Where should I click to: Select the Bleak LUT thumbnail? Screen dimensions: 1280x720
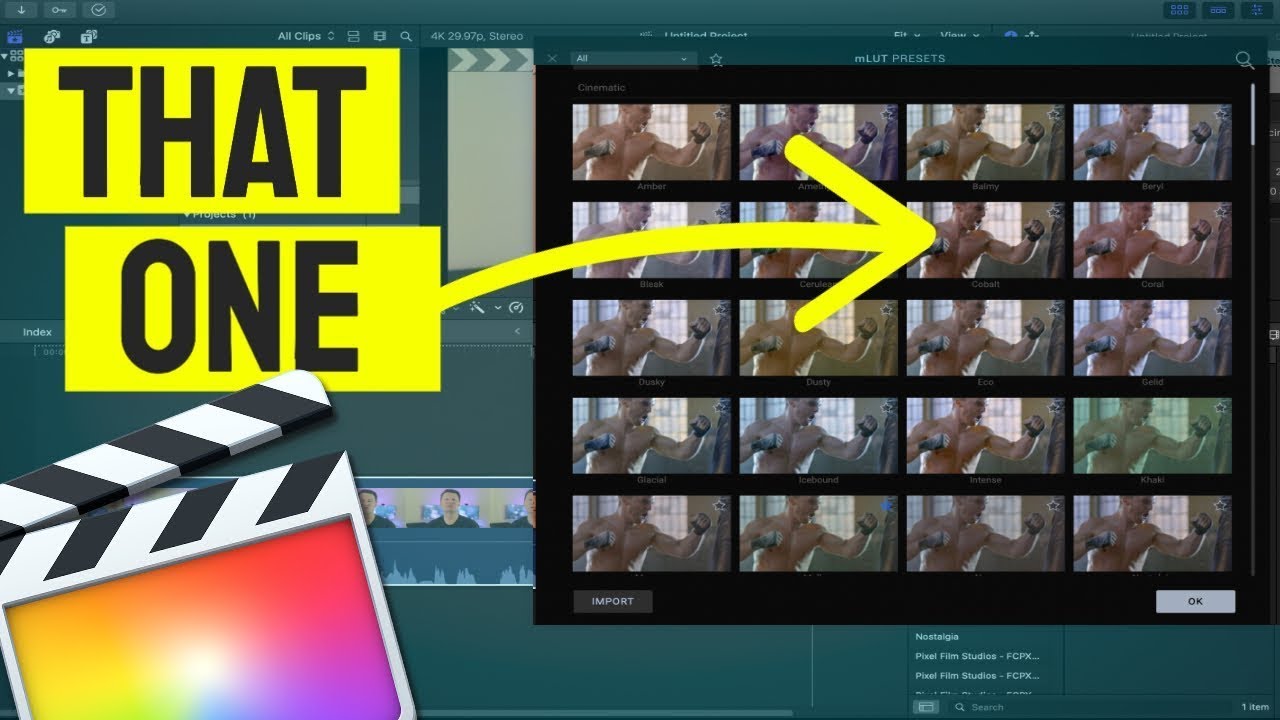pyautogui.click(x=651, y=240)
